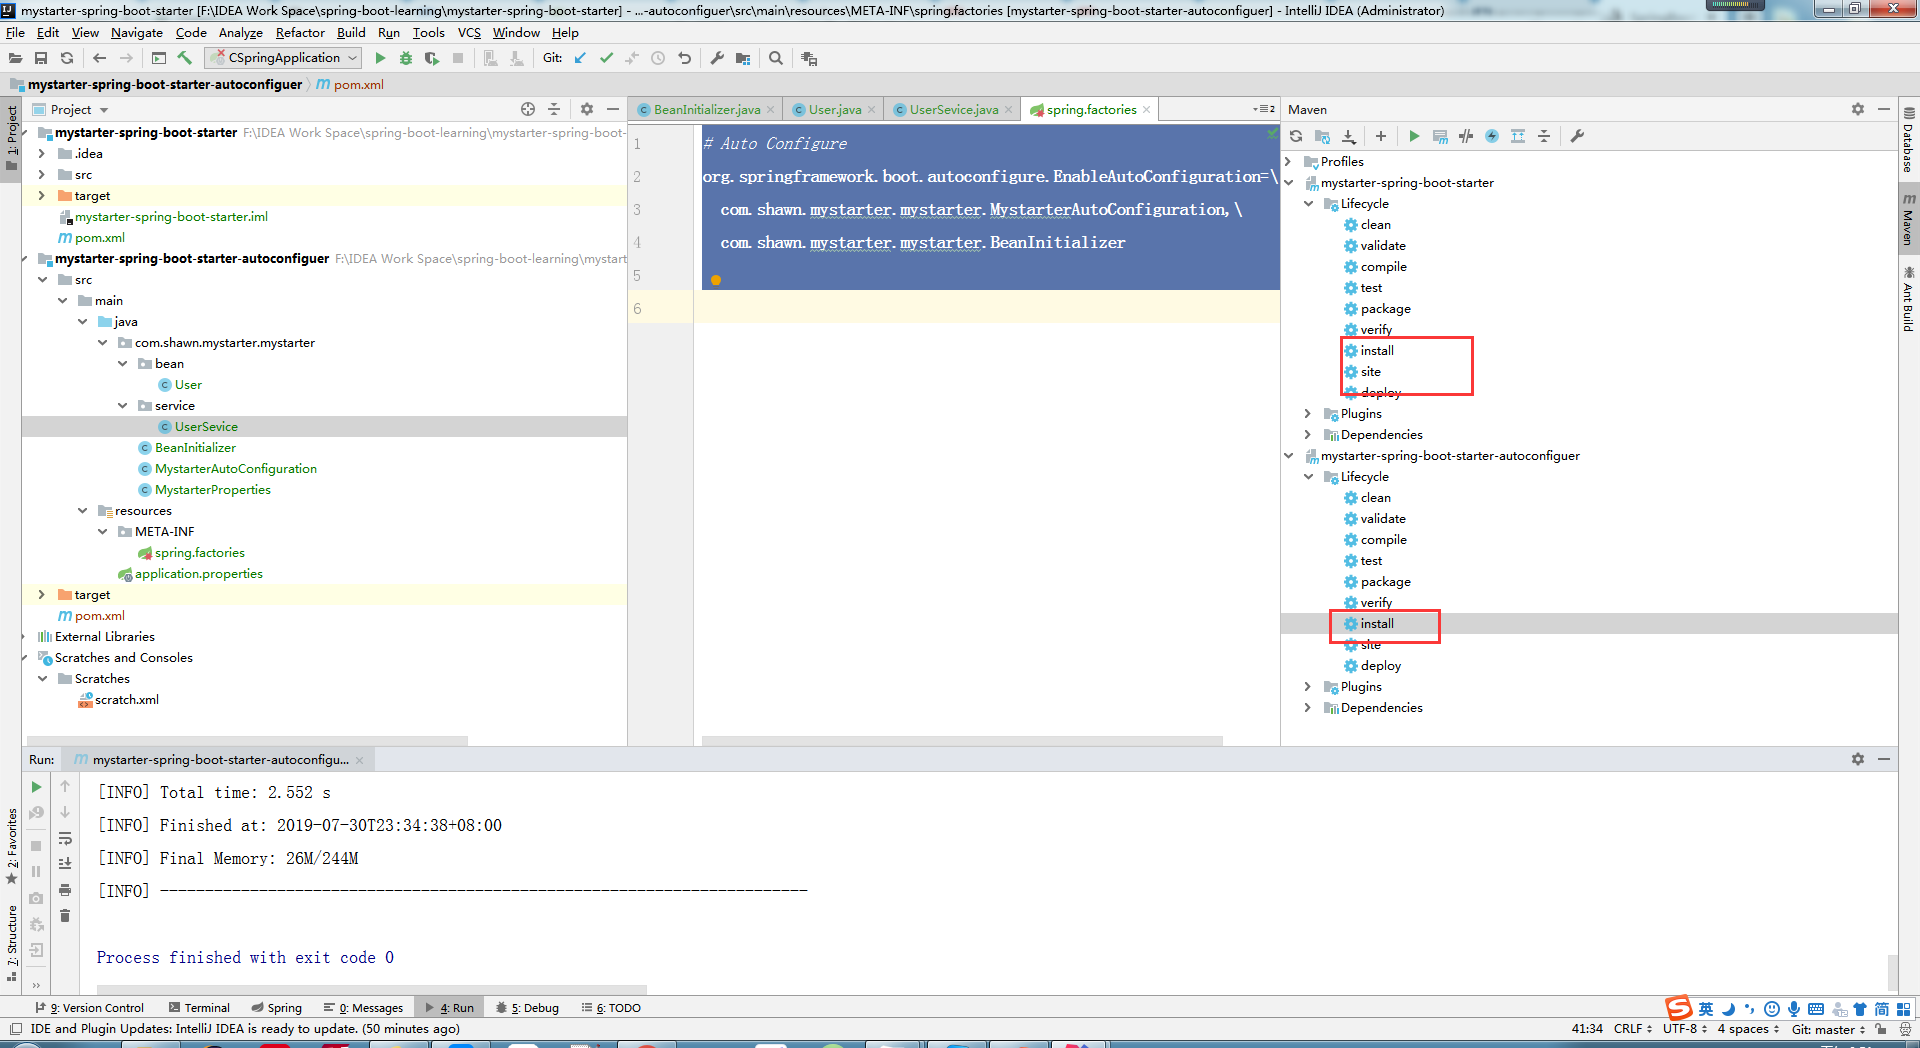Expand .idea folder in Project tree
The image size is (1920, 1048).
(41, 153)
